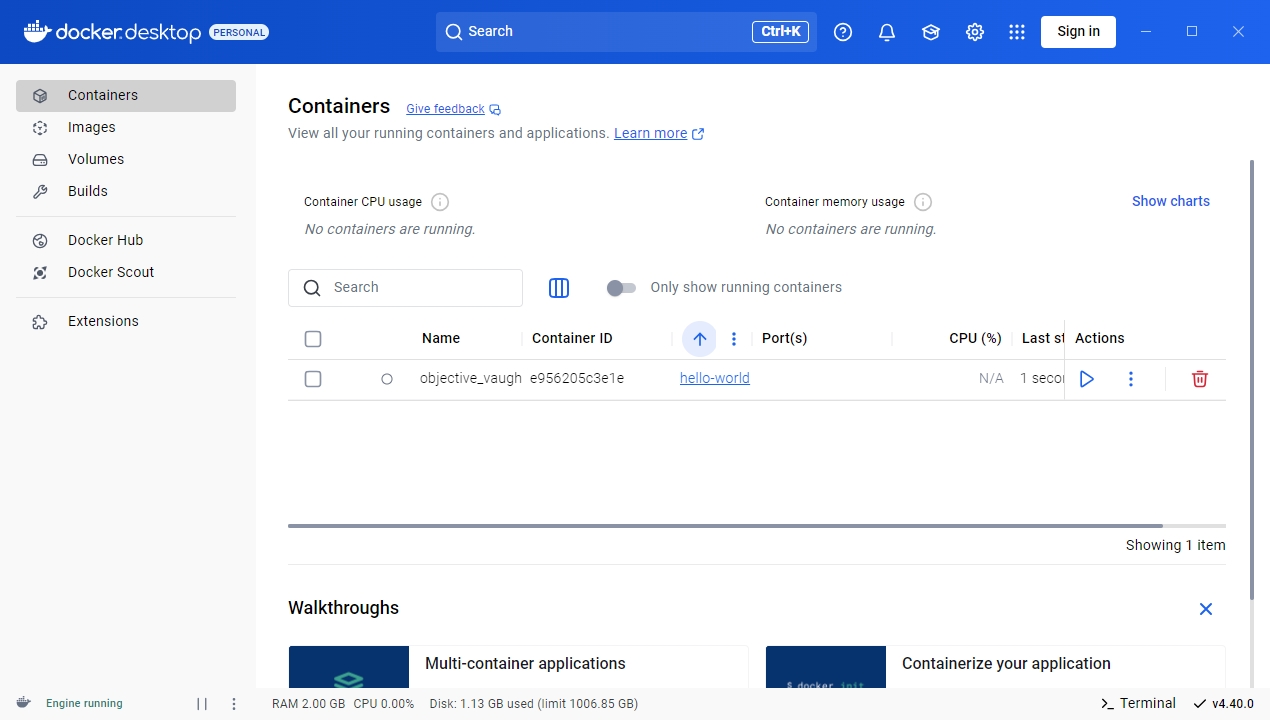Click the PERSONAL plan badge
1270x720 pixels.
[239, 32]
